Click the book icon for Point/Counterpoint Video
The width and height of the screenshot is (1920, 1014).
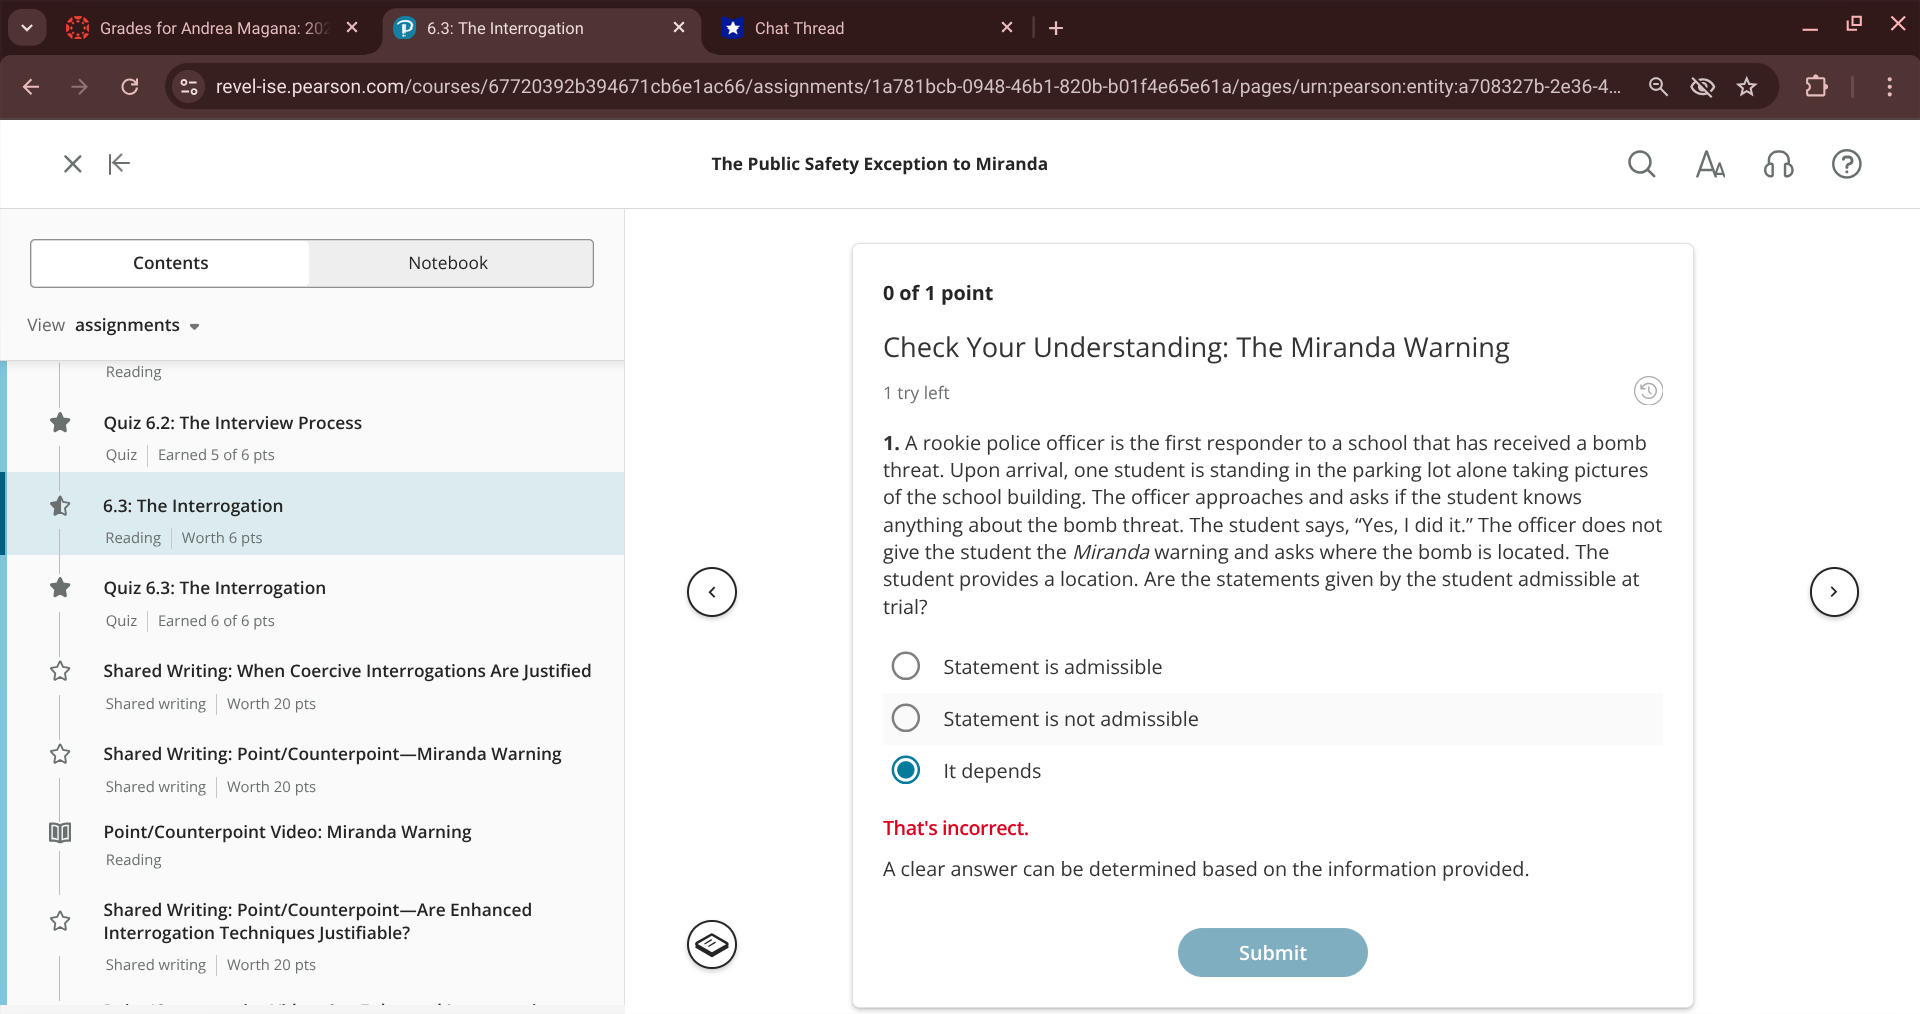click(60, 832)
